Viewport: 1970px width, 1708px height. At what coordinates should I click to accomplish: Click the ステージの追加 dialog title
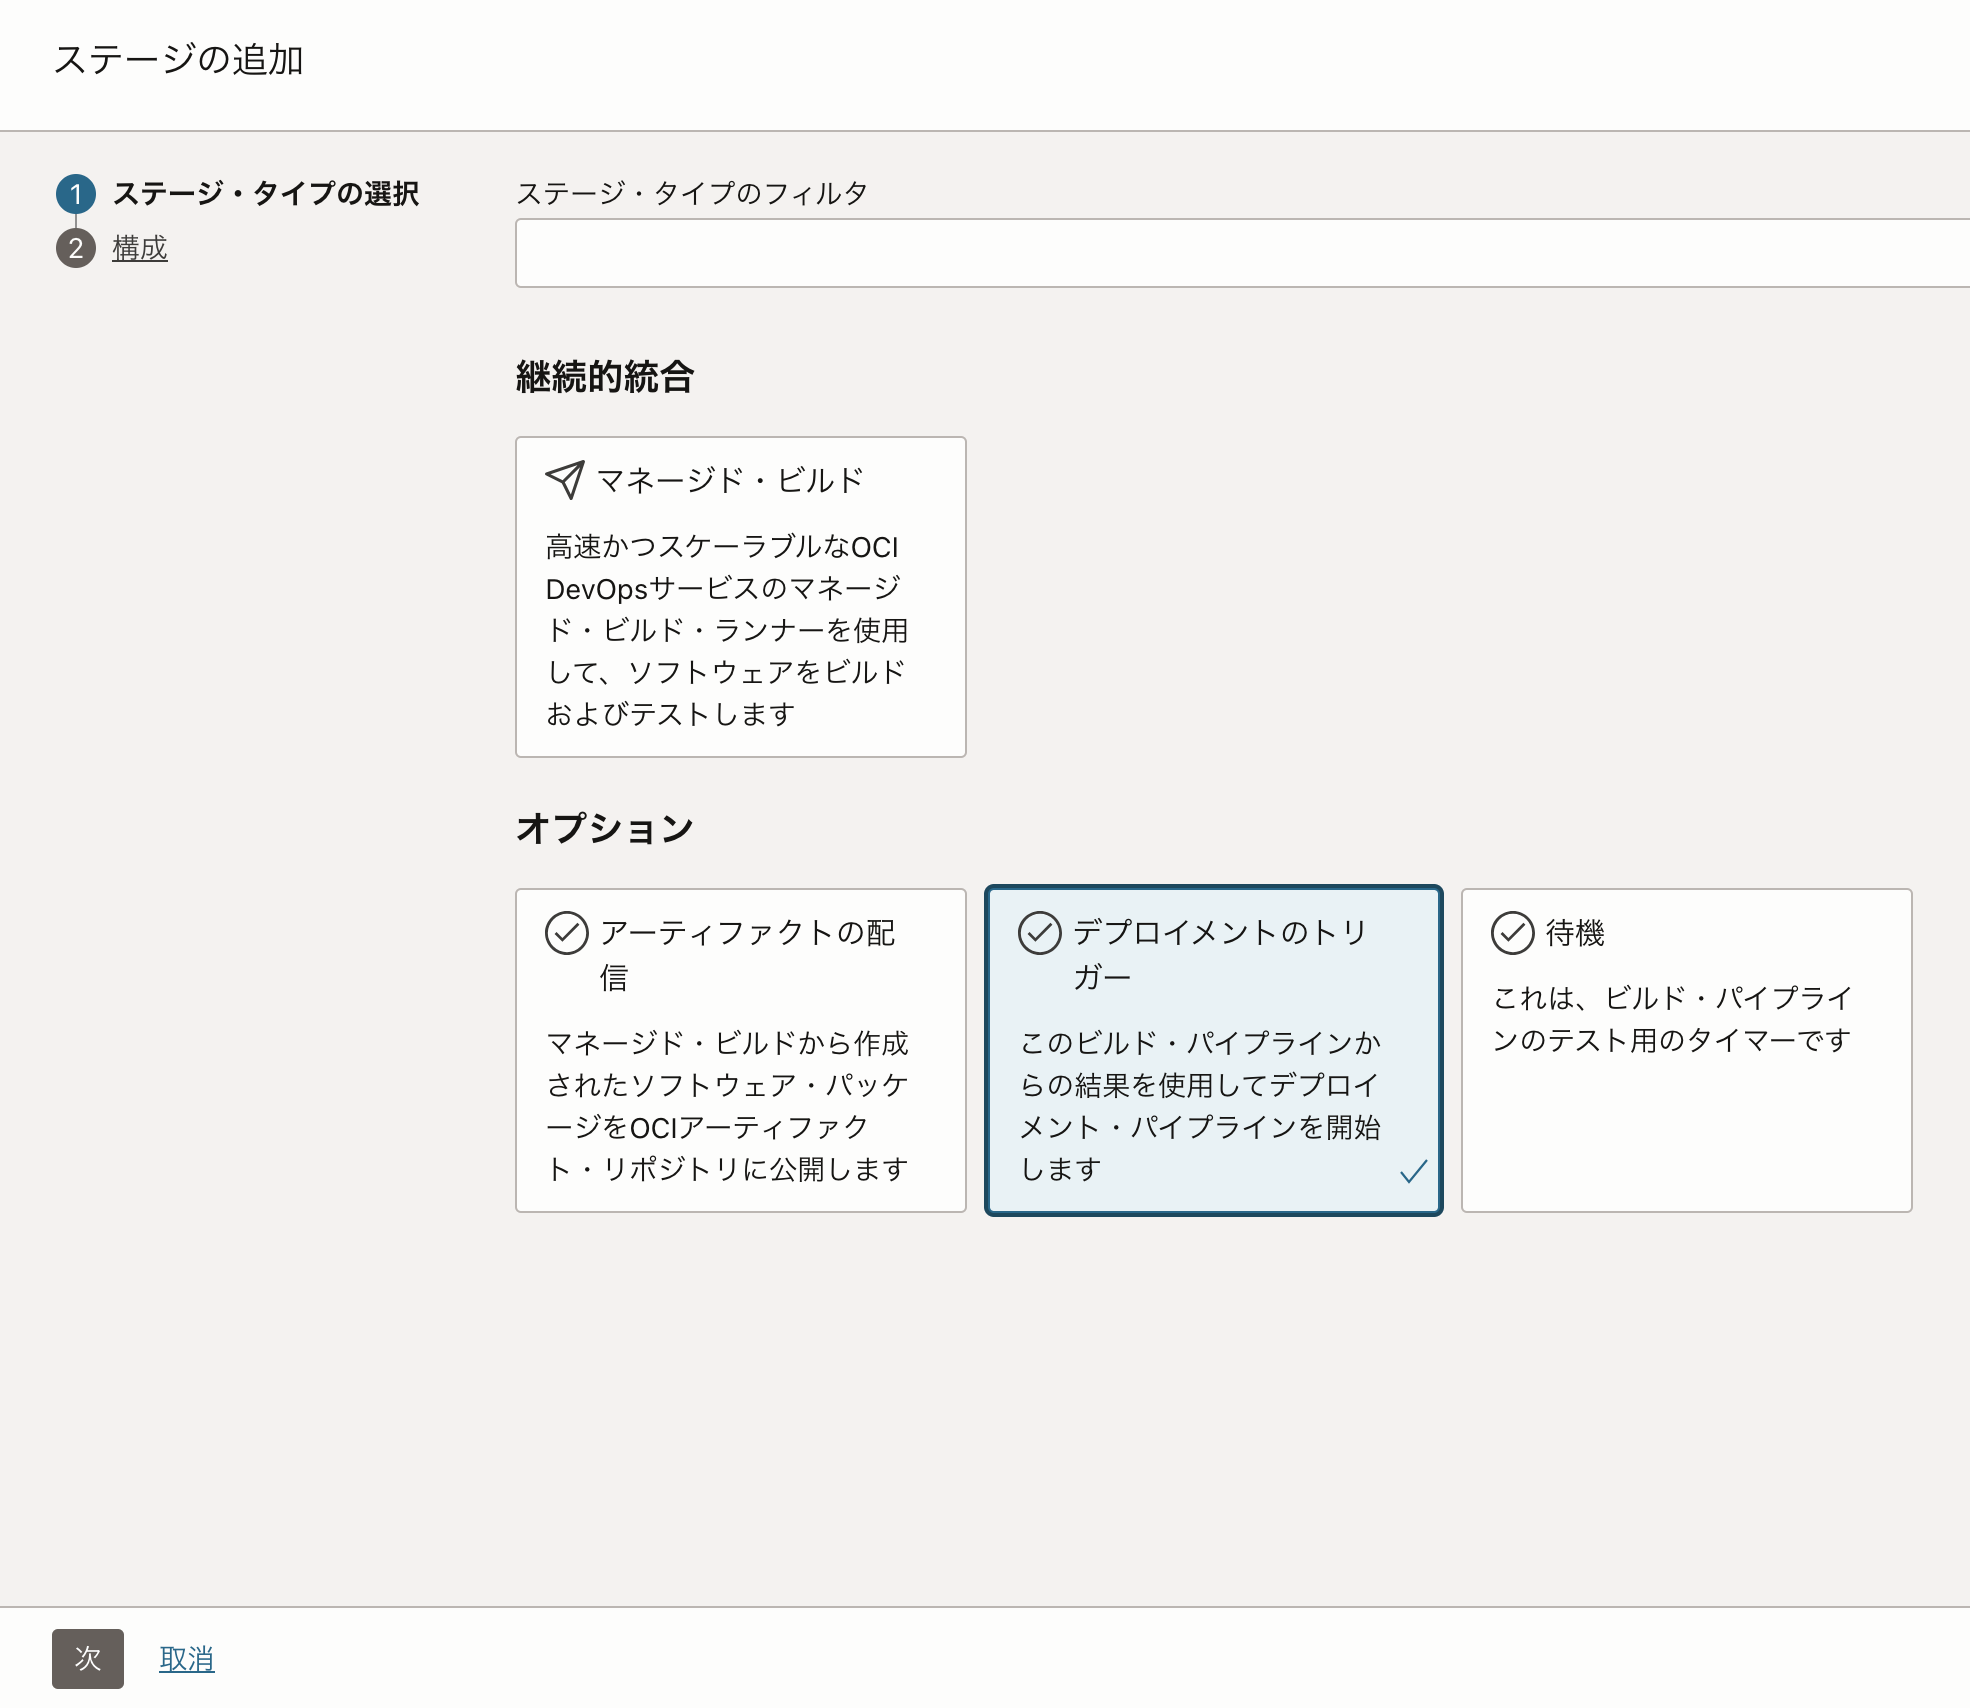pos(179,60)
